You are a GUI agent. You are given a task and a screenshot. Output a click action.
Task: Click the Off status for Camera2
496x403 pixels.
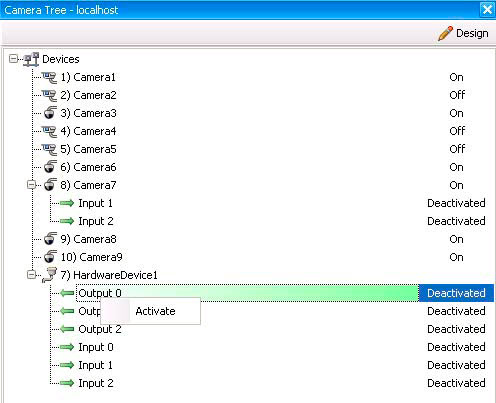[x=457, y=95]
